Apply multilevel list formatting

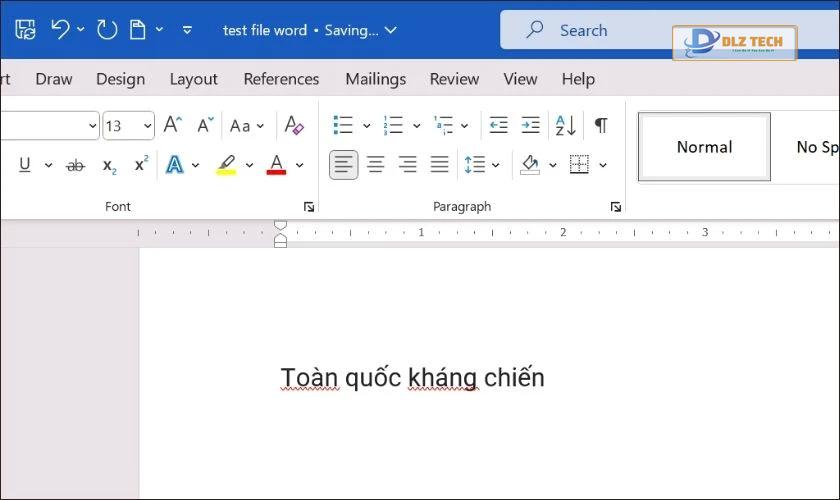(444, 125)
